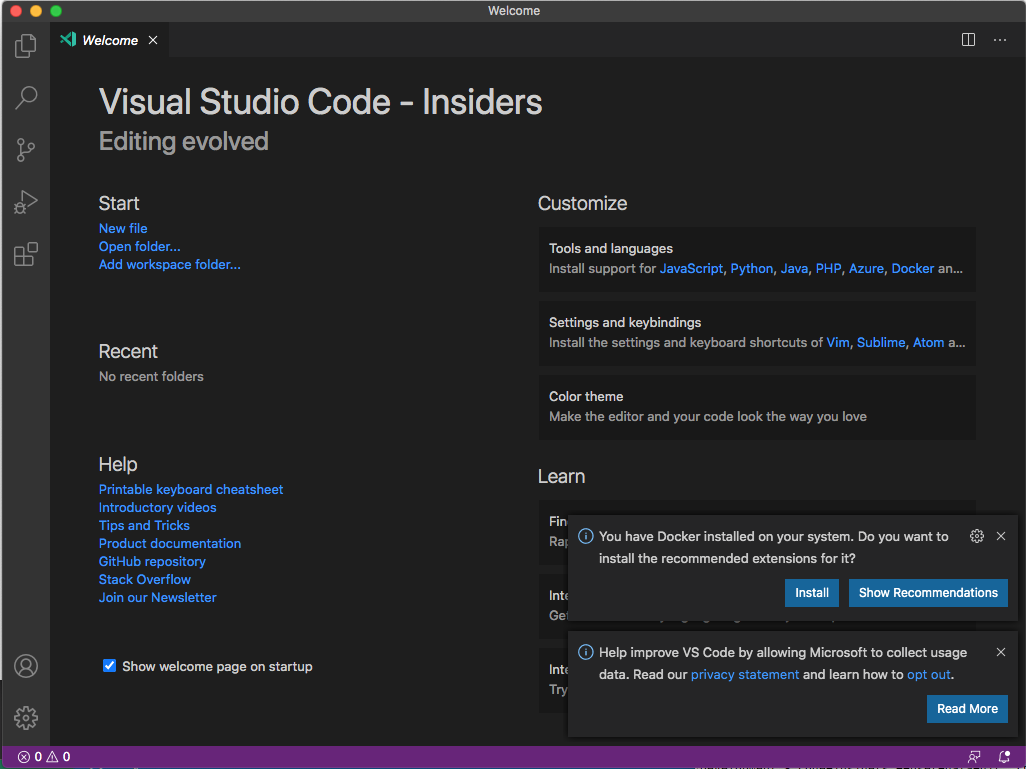Screen dimensions: 1026x769
Task: Install Python language support link
Action: click(x=751, y=268)
